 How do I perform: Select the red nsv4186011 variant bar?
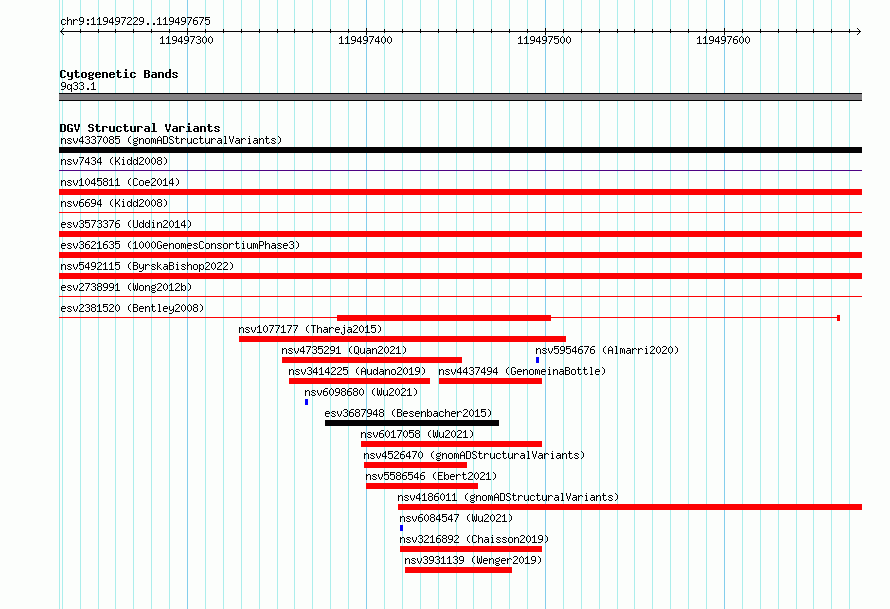(x=630, y=507)
